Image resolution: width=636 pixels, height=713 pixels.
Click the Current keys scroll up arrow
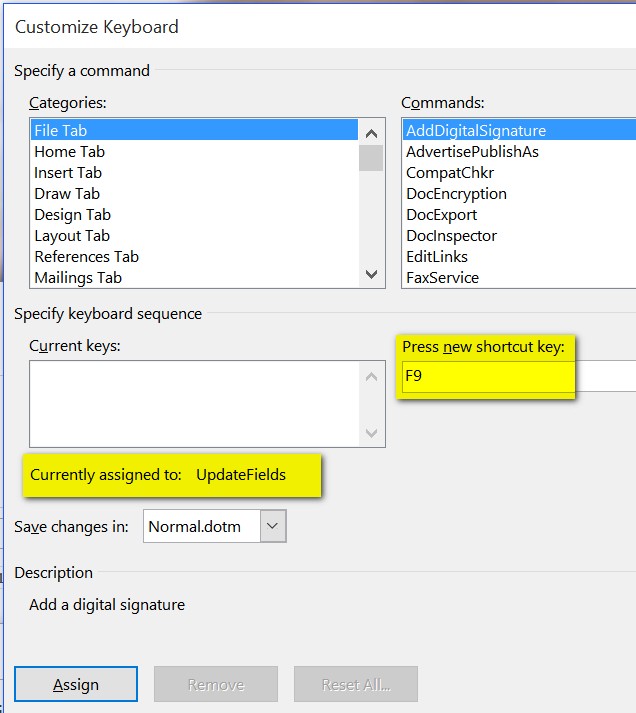(x=371, y=376)
